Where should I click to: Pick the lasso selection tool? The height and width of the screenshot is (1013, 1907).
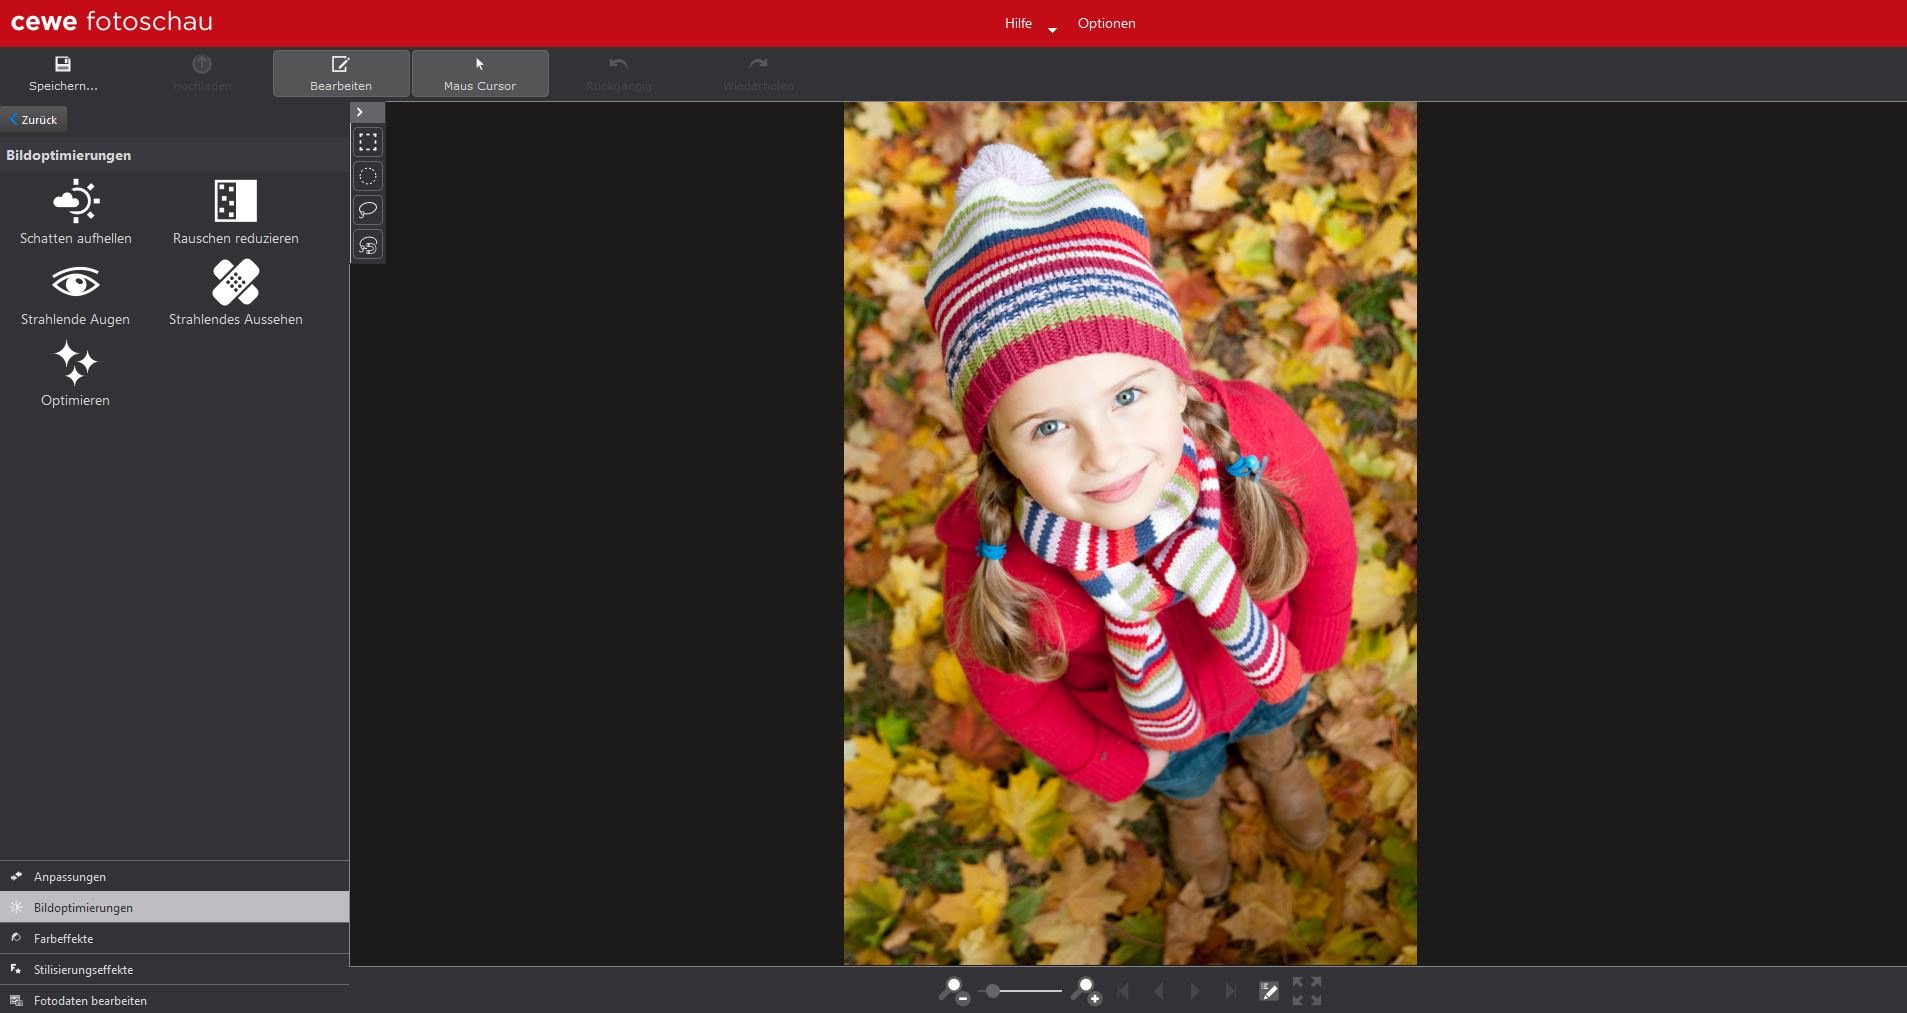click(368, 210)
